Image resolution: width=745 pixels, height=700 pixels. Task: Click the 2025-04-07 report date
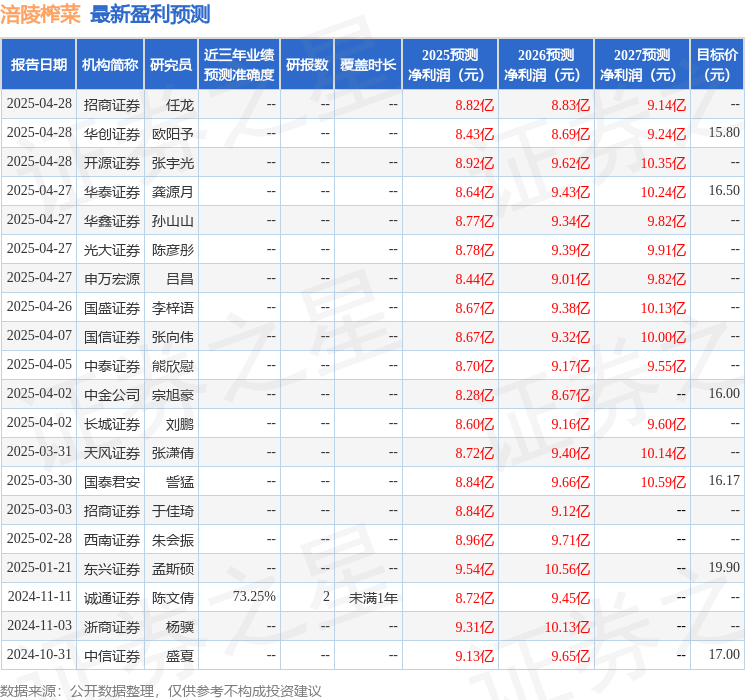coord(39,335)
